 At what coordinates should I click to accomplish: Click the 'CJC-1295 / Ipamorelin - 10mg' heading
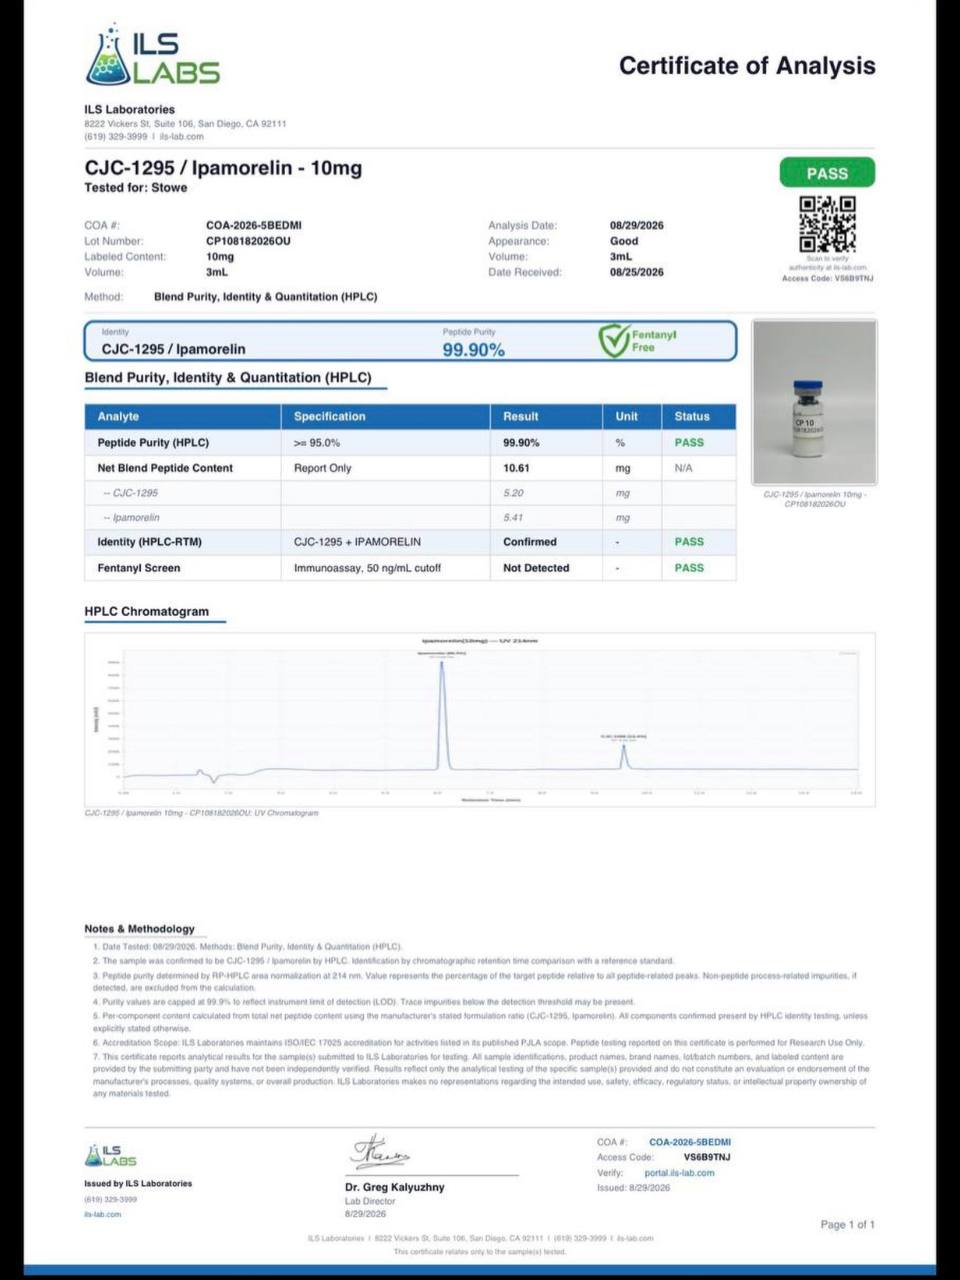(223, 167)
